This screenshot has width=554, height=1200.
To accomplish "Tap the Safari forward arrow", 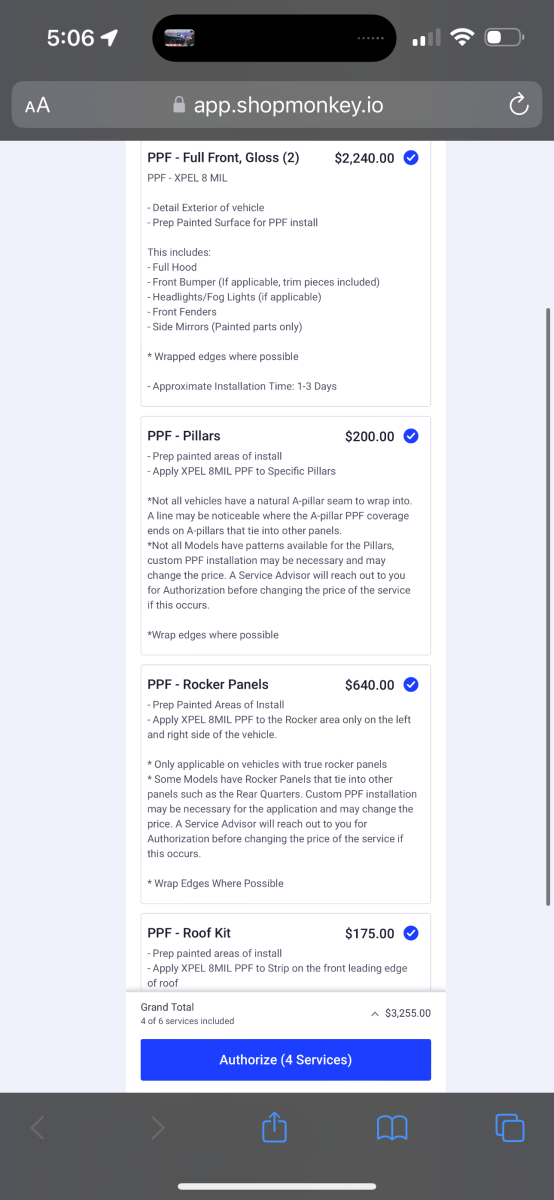I will 157,1128.
